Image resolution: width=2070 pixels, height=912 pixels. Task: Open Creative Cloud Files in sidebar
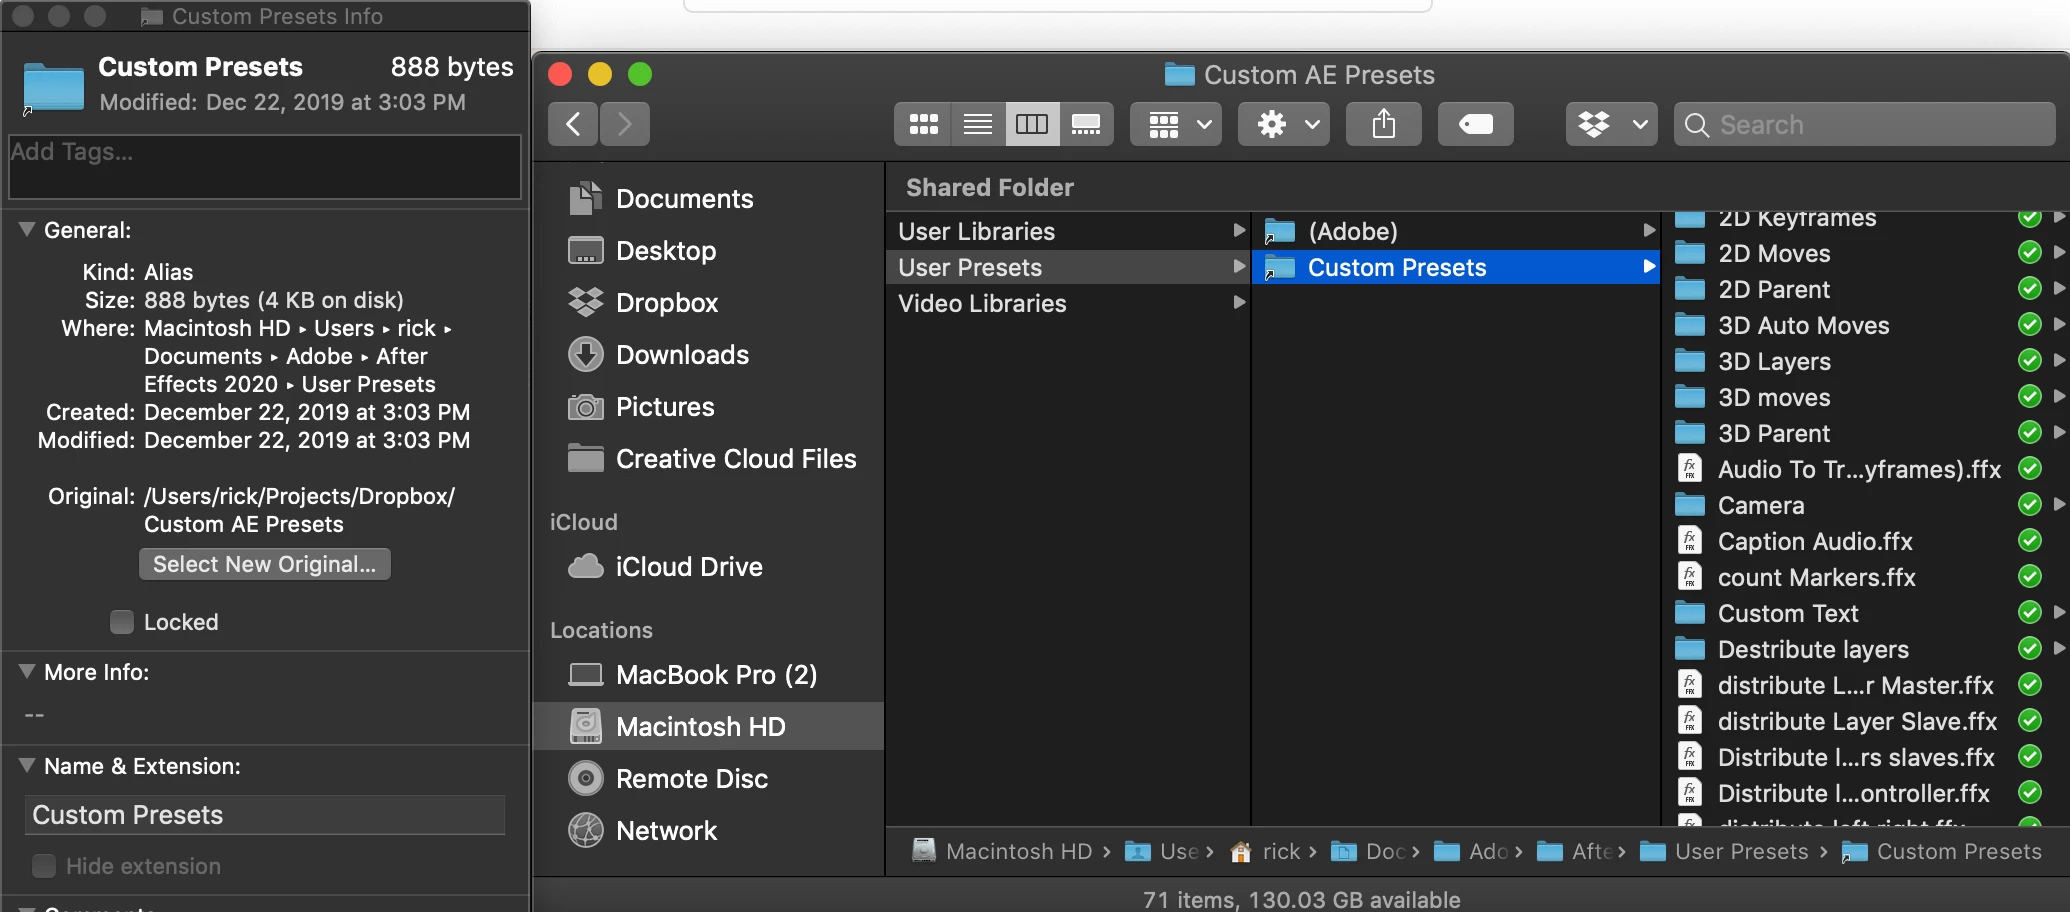(708, 458)
